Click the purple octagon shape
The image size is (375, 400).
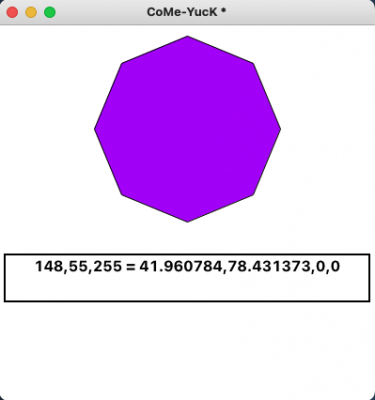(187, 129)
